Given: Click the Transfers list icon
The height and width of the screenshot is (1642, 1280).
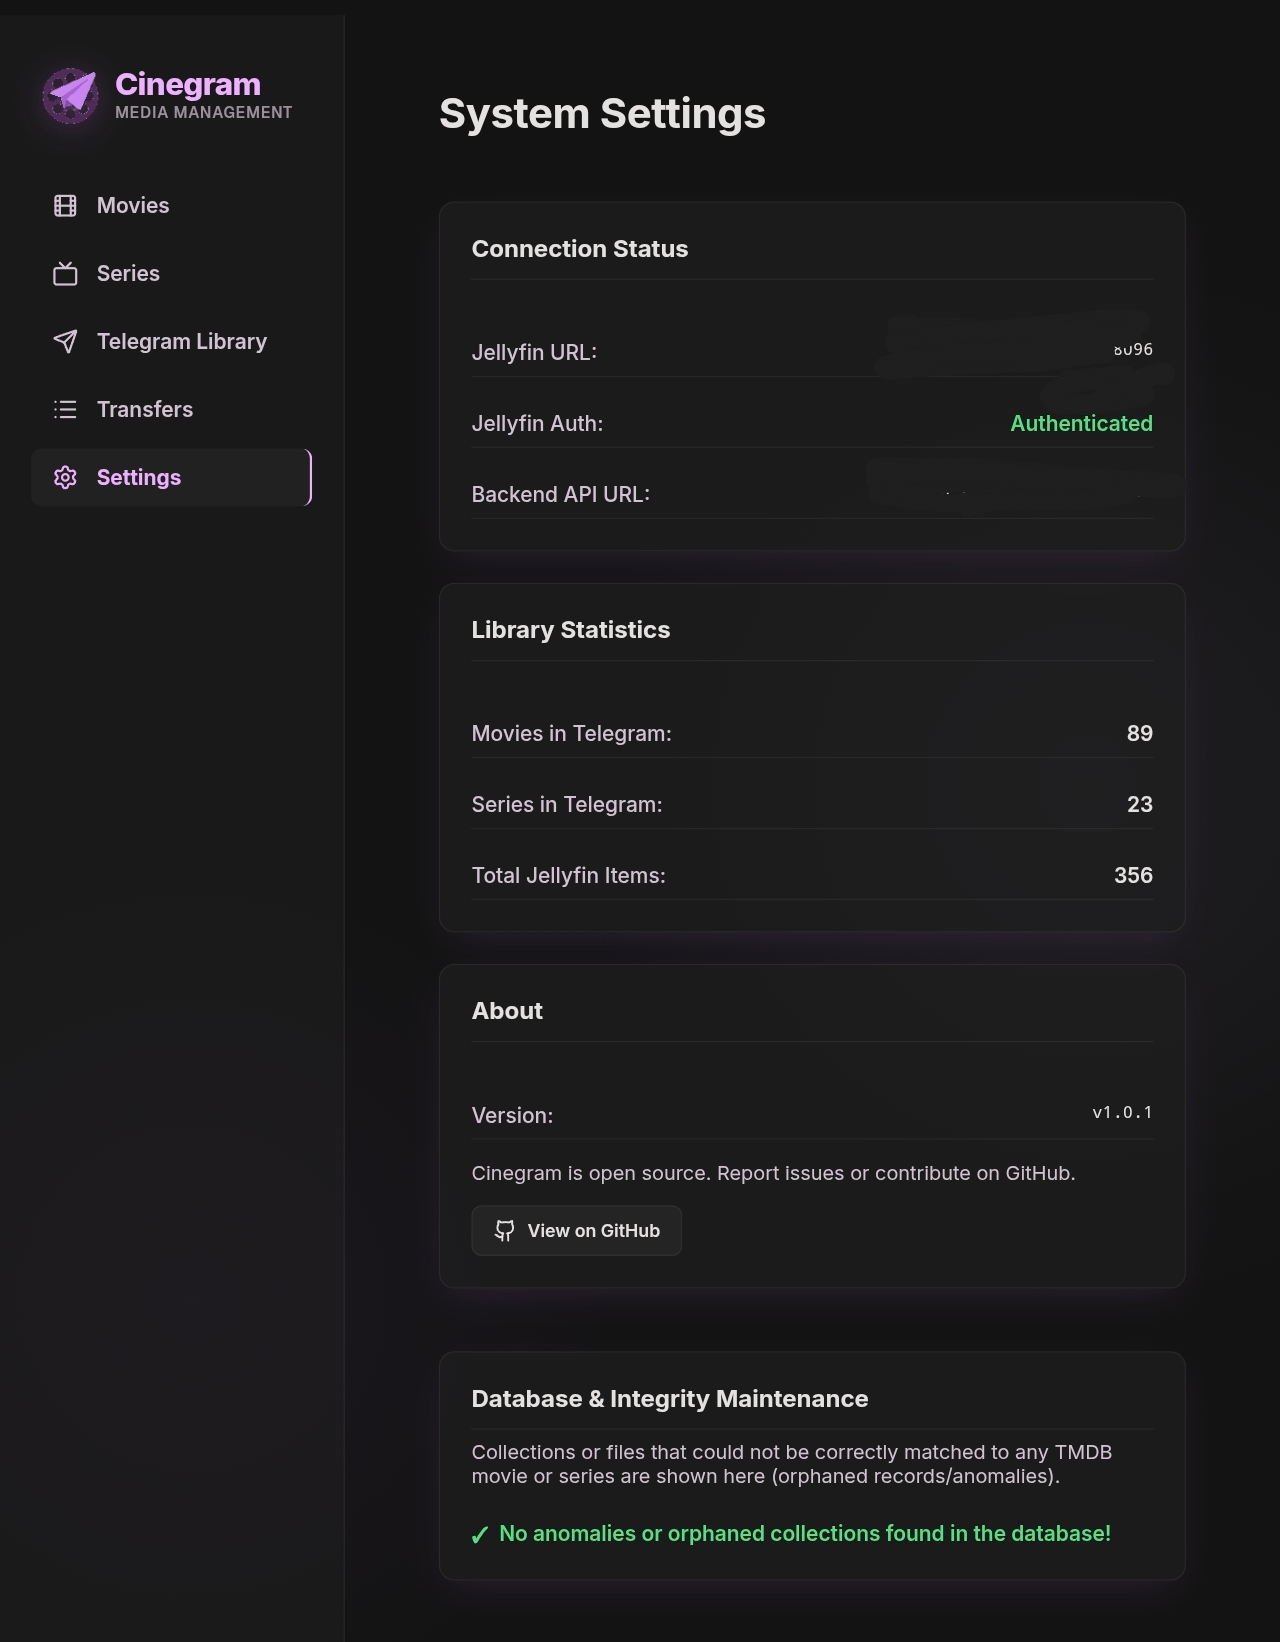Looking at the screenshot, I should point(65,410).
